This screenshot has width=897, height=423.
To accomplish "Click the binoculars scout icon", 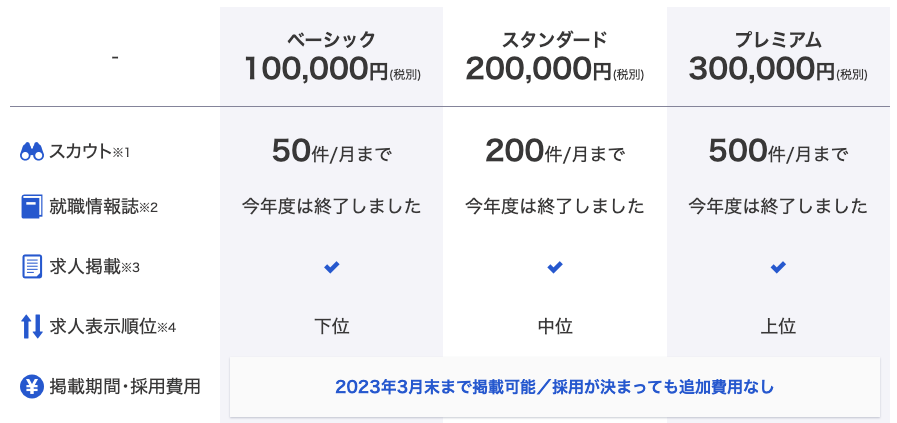I will [x=32, y=152].
